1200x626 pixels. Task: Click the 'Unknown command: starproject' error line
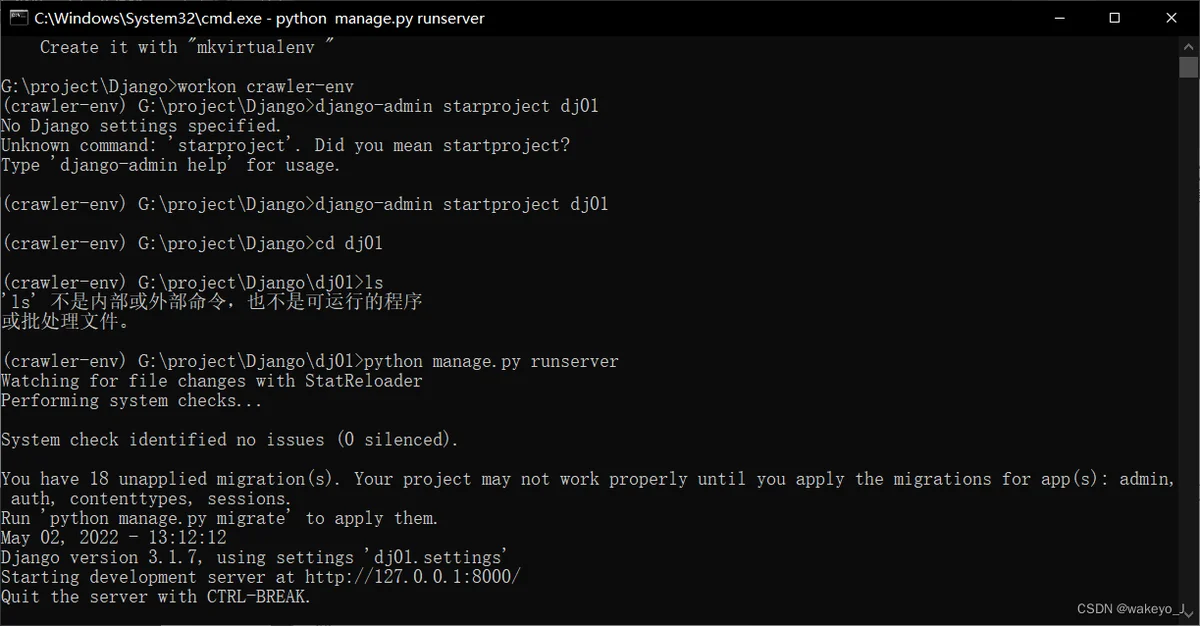285,145
